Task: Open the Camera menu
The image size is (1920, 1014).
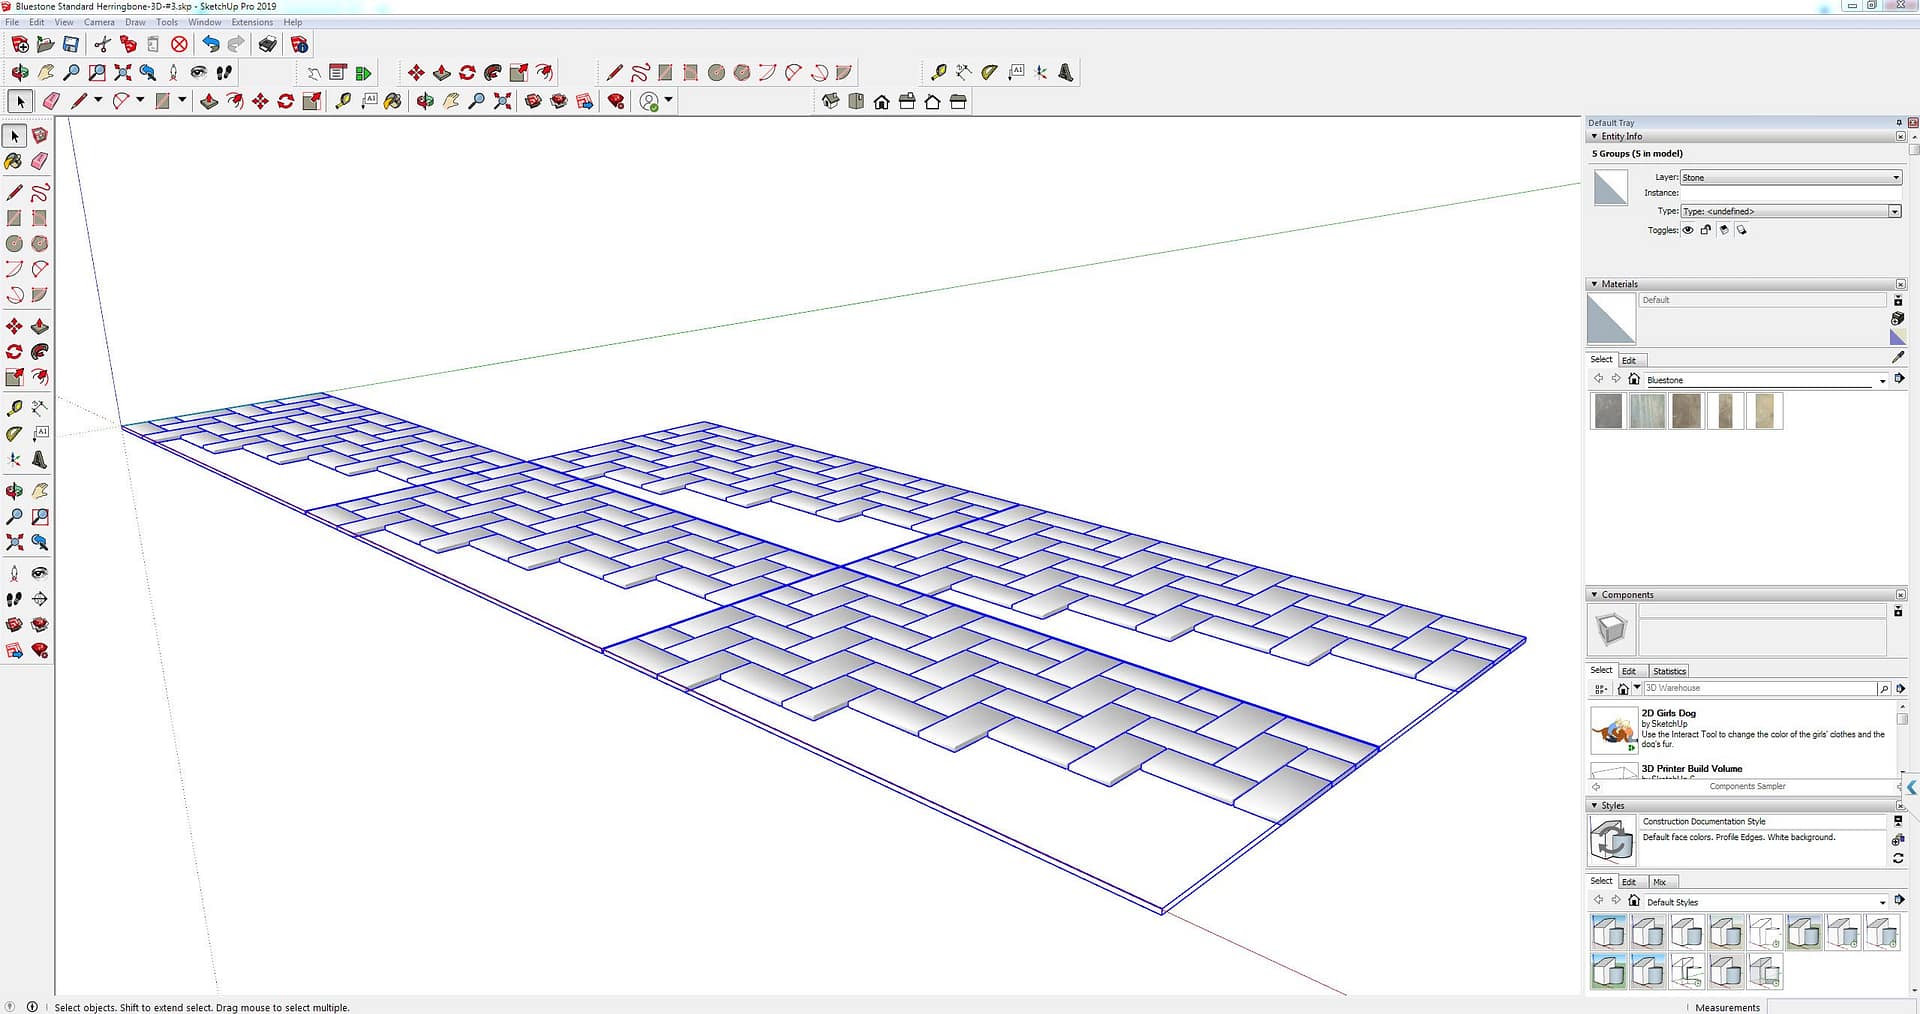Action: (98, 22)
